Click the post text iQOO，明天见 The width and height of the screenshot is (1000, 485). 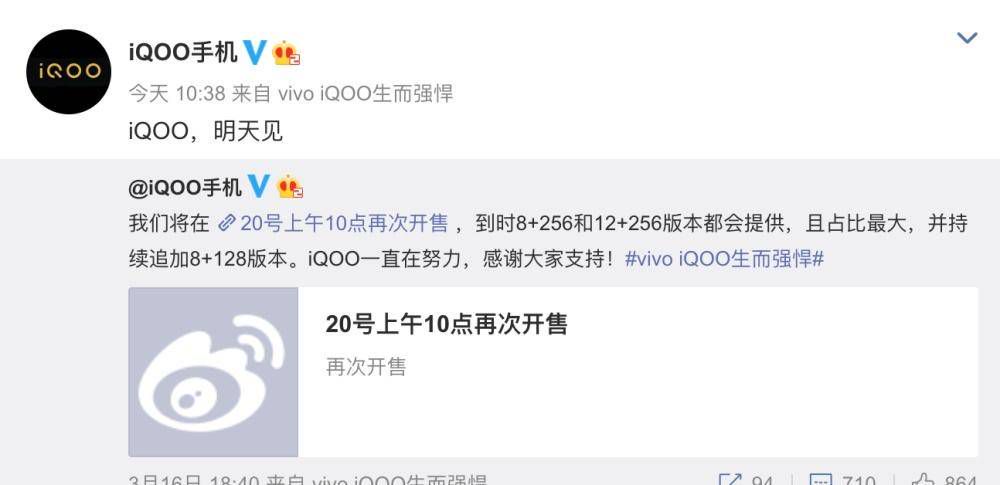[x=205, y=132]
